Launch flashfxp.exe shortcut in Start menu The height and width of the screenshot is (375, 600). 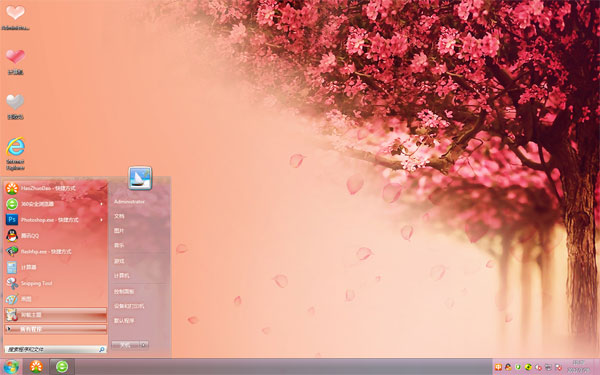pyautogui.click(x=55, y=251)
